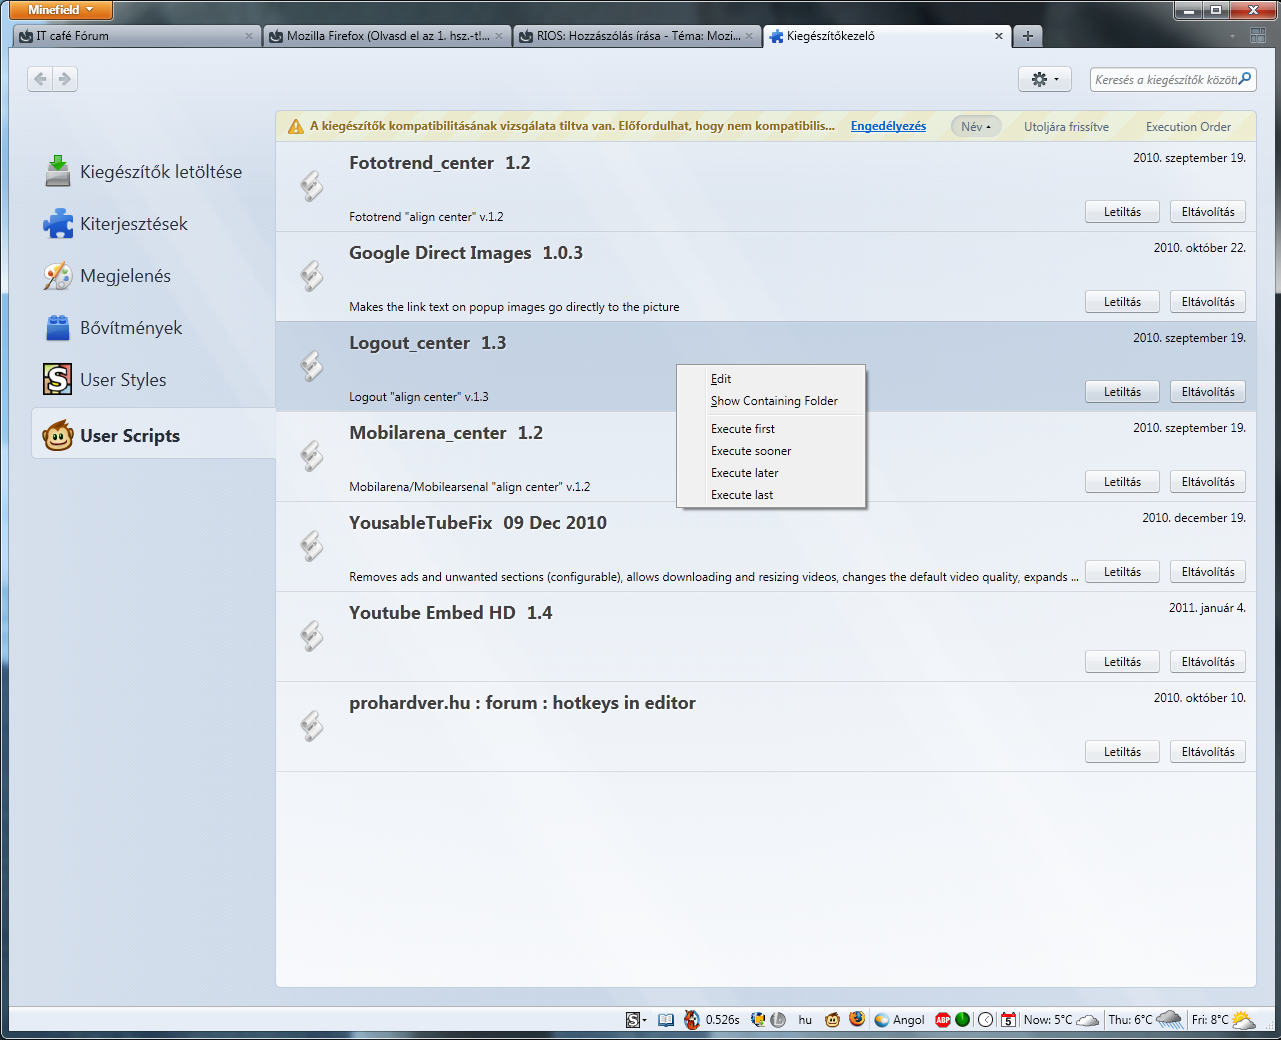The height and width of the screenshot is (1040, 1281).
Task: Click the Adblock Plus ABP status icon
Action: [942, 1020]
